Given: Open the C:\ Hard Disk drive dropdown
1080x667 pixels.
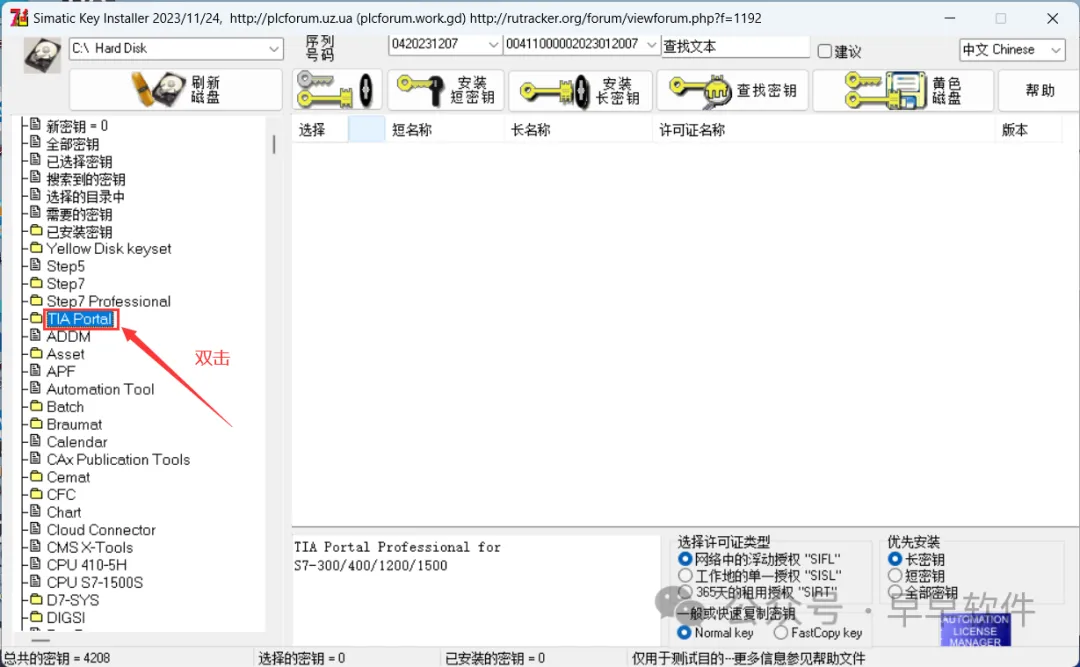Looking at the screenshot, I should click(176, 48).
